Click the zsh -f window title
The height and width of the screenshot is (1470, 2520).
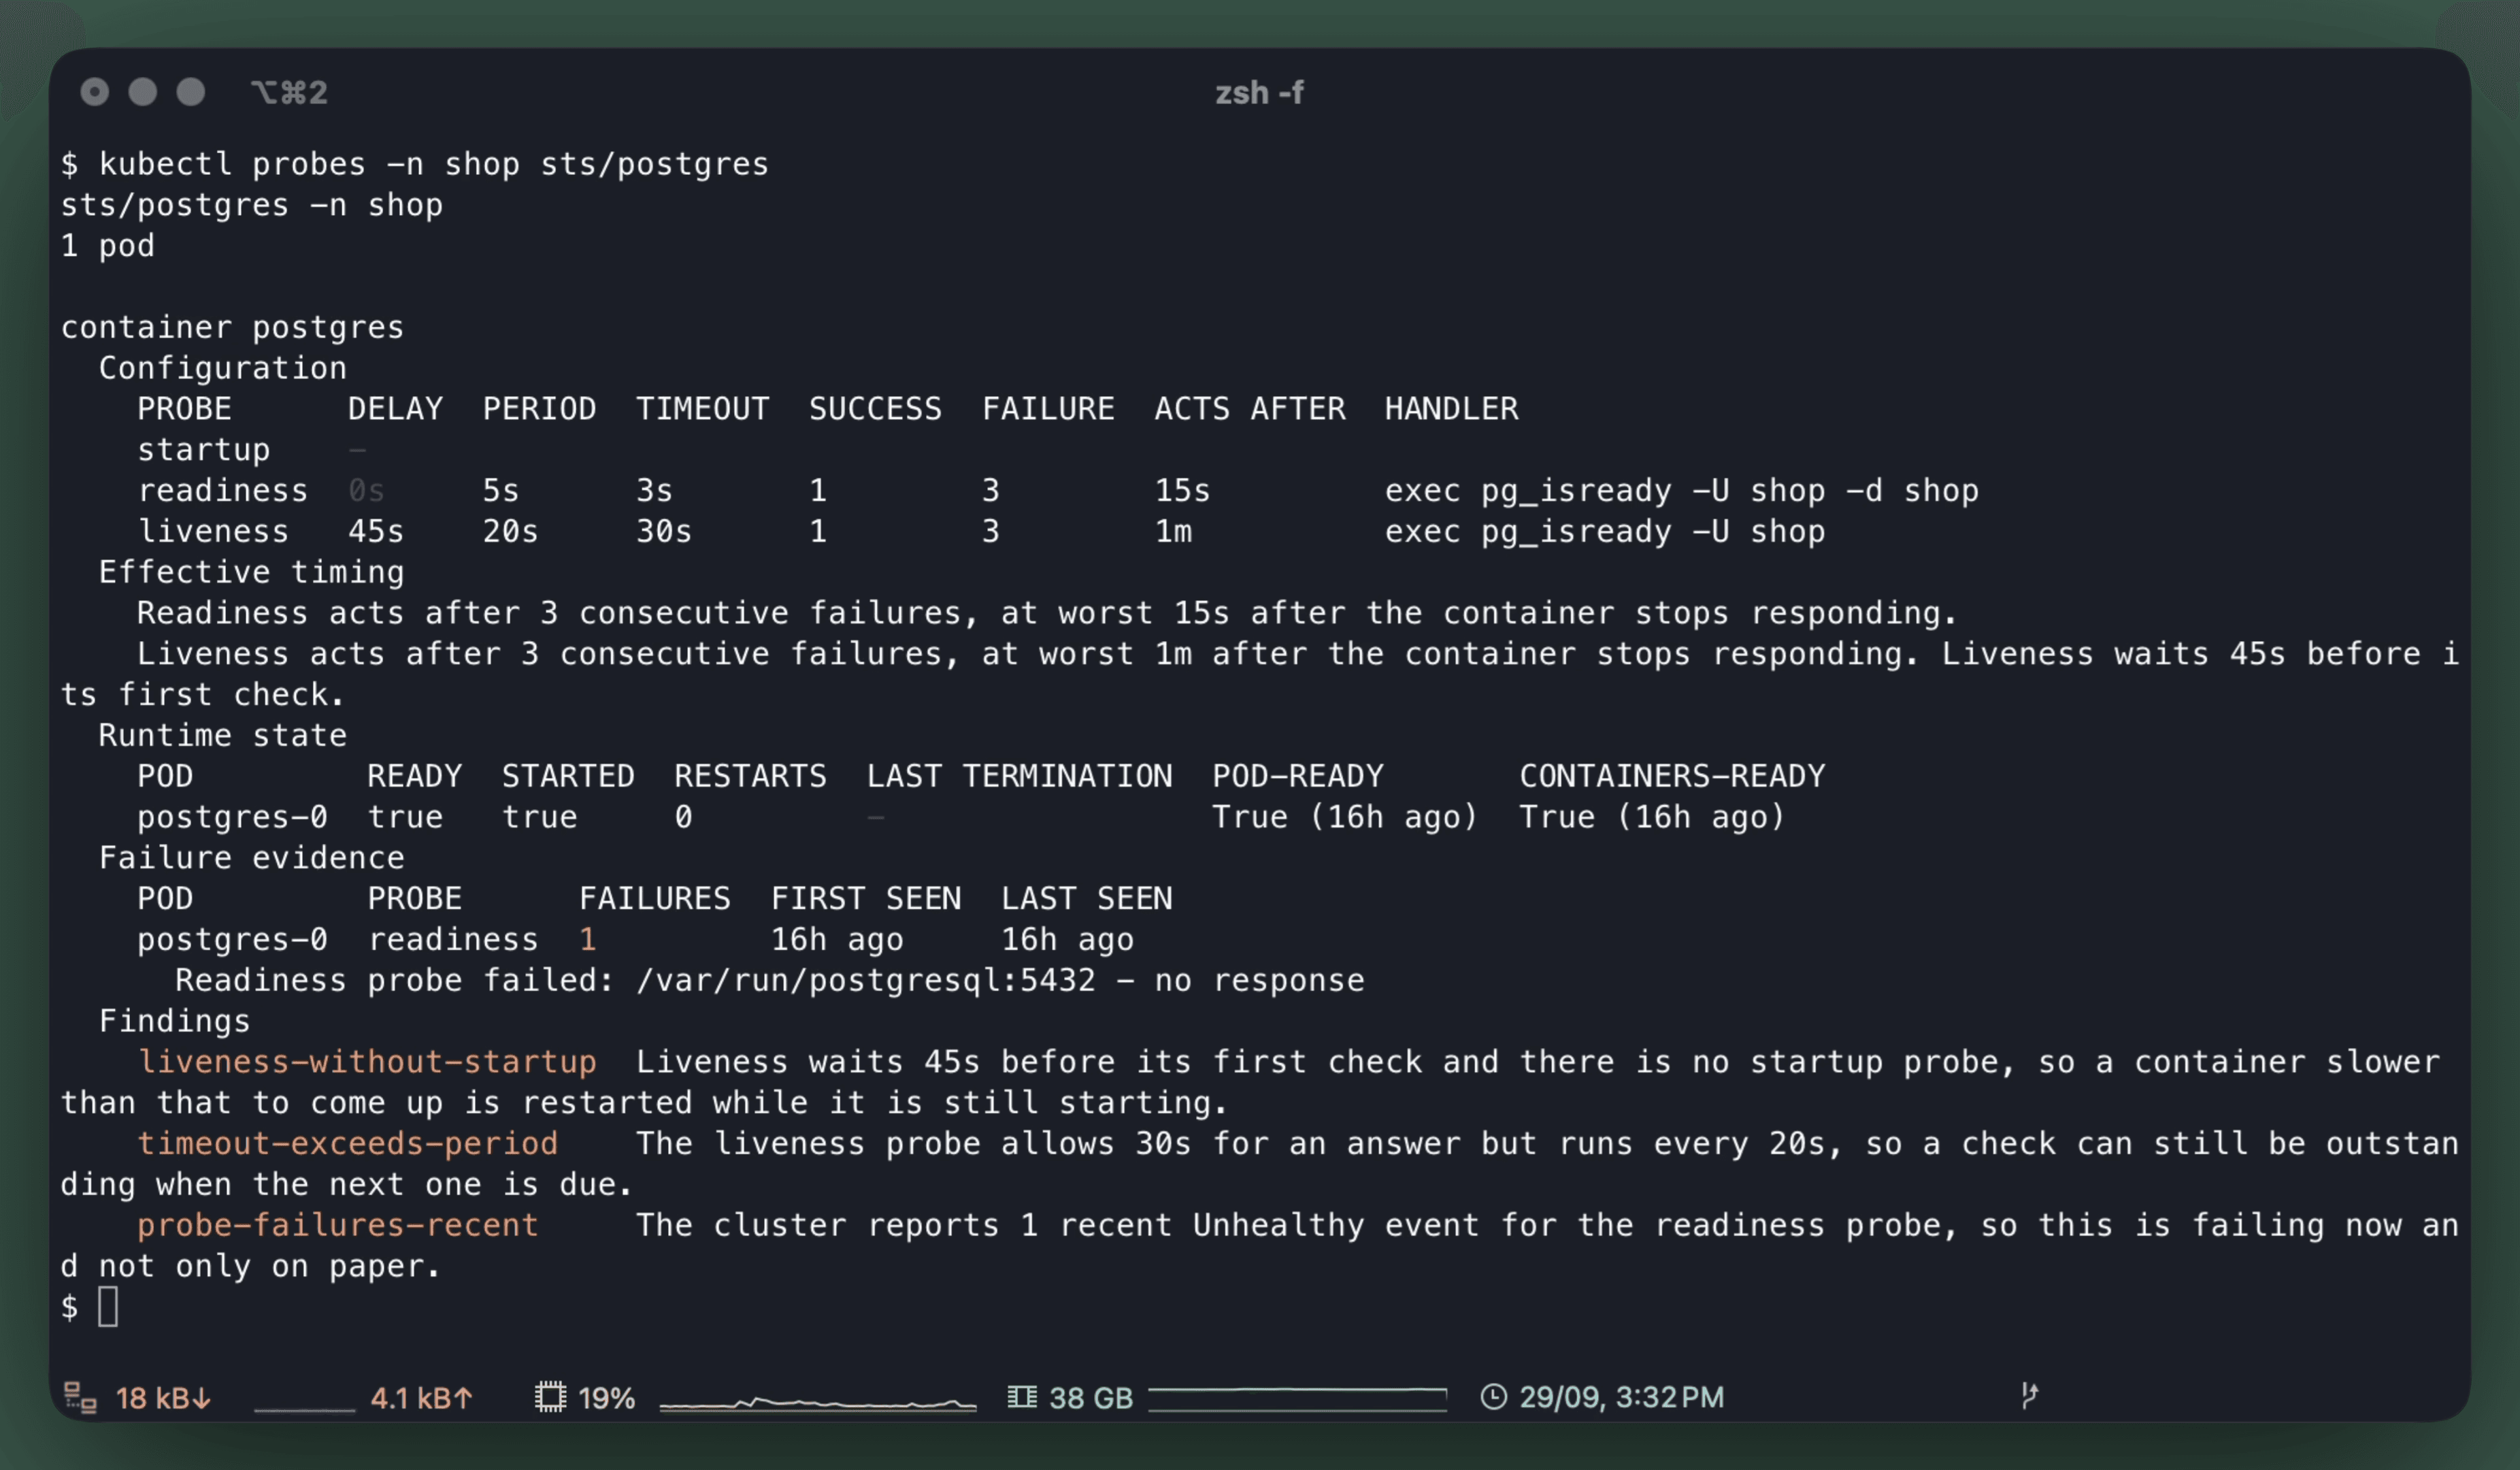(x=1259, y=92)
